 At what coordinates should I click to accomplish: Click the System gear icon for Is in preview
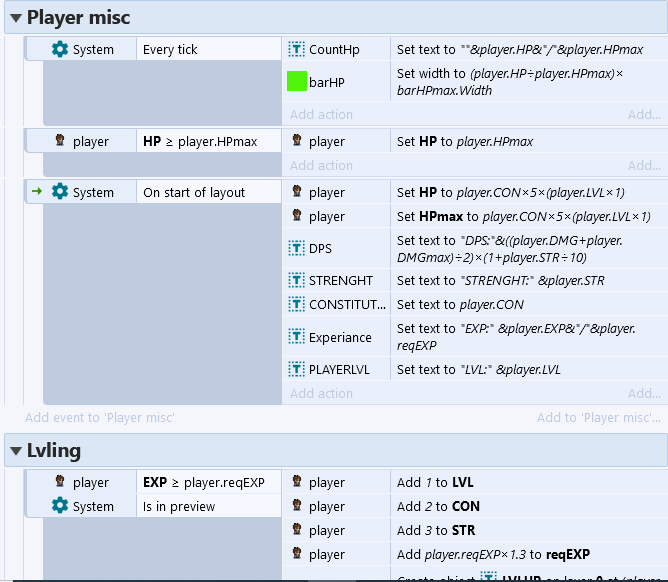click(60, 506)
